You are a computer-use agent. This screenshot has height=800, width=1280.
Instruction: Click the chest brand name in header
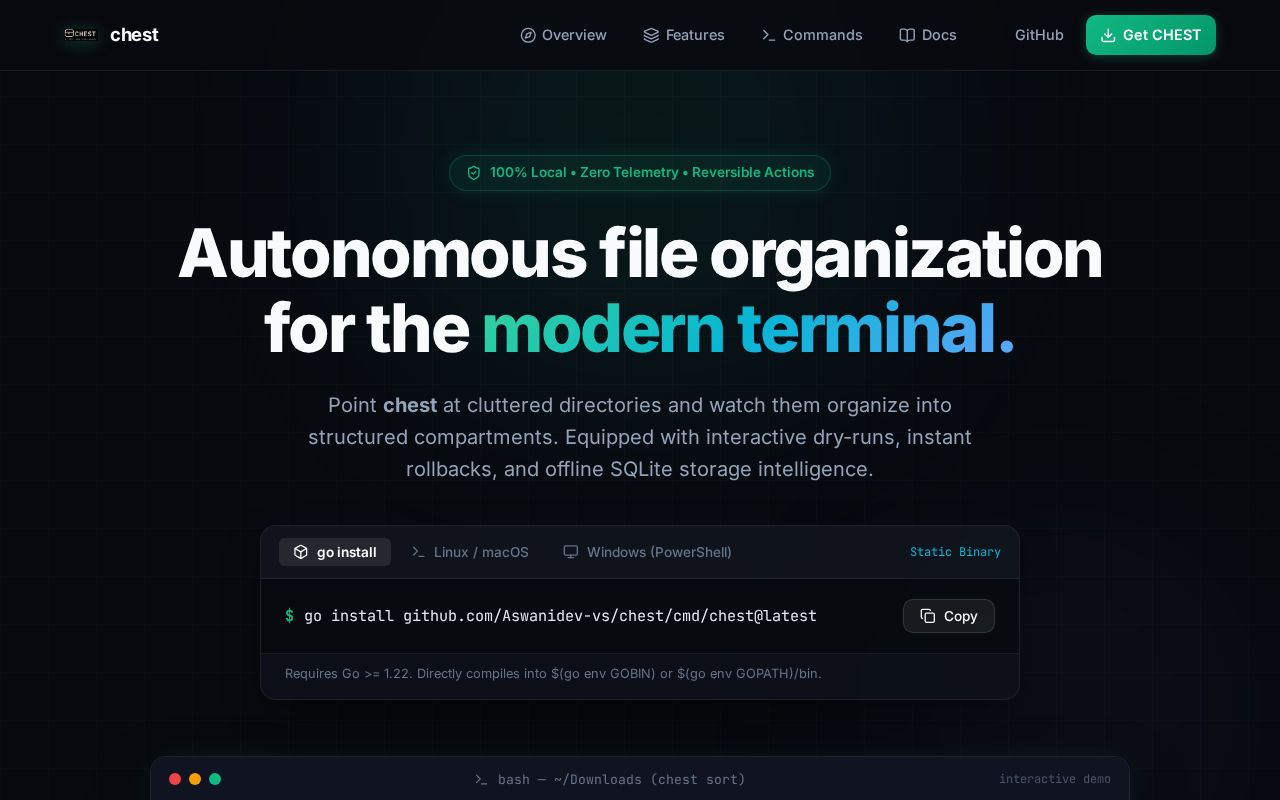(134, 35)
